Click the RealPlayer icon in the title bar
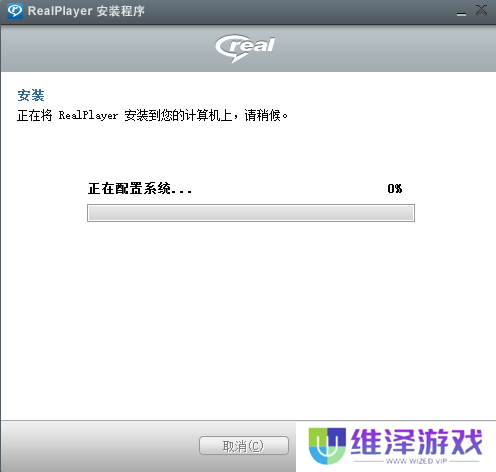 (x=15, y=11)
